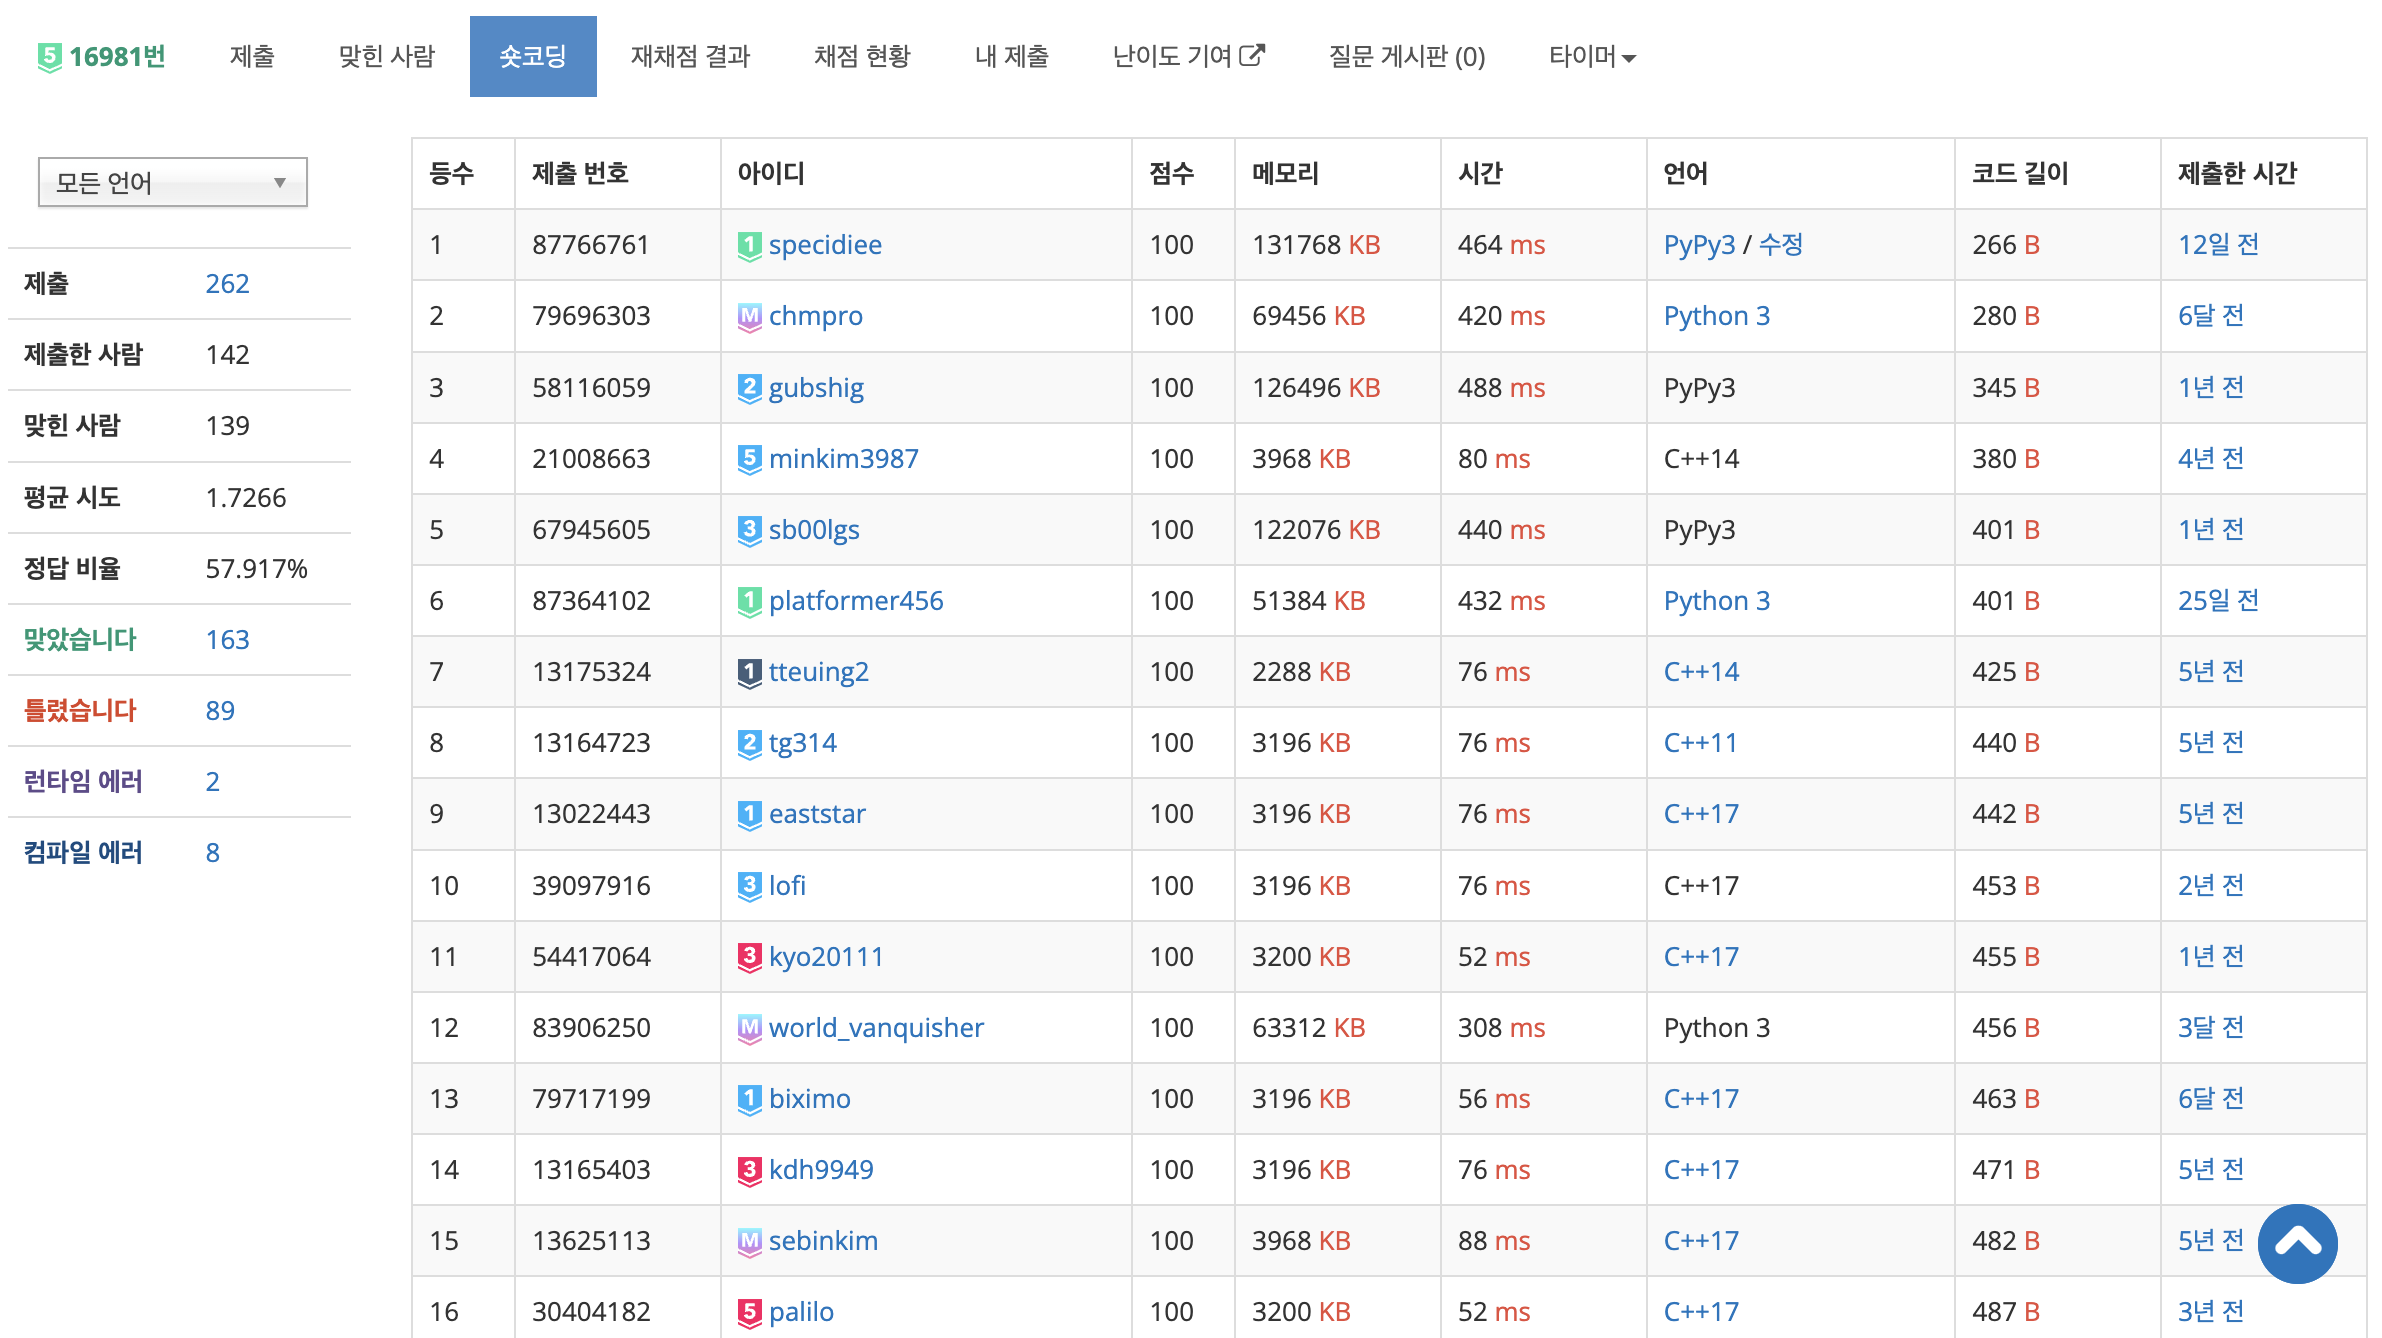The width and height of the screenshot is (2382, 1338).
Task: Click the C++14 language link for tteuing2
Action: click(1701, 672)
